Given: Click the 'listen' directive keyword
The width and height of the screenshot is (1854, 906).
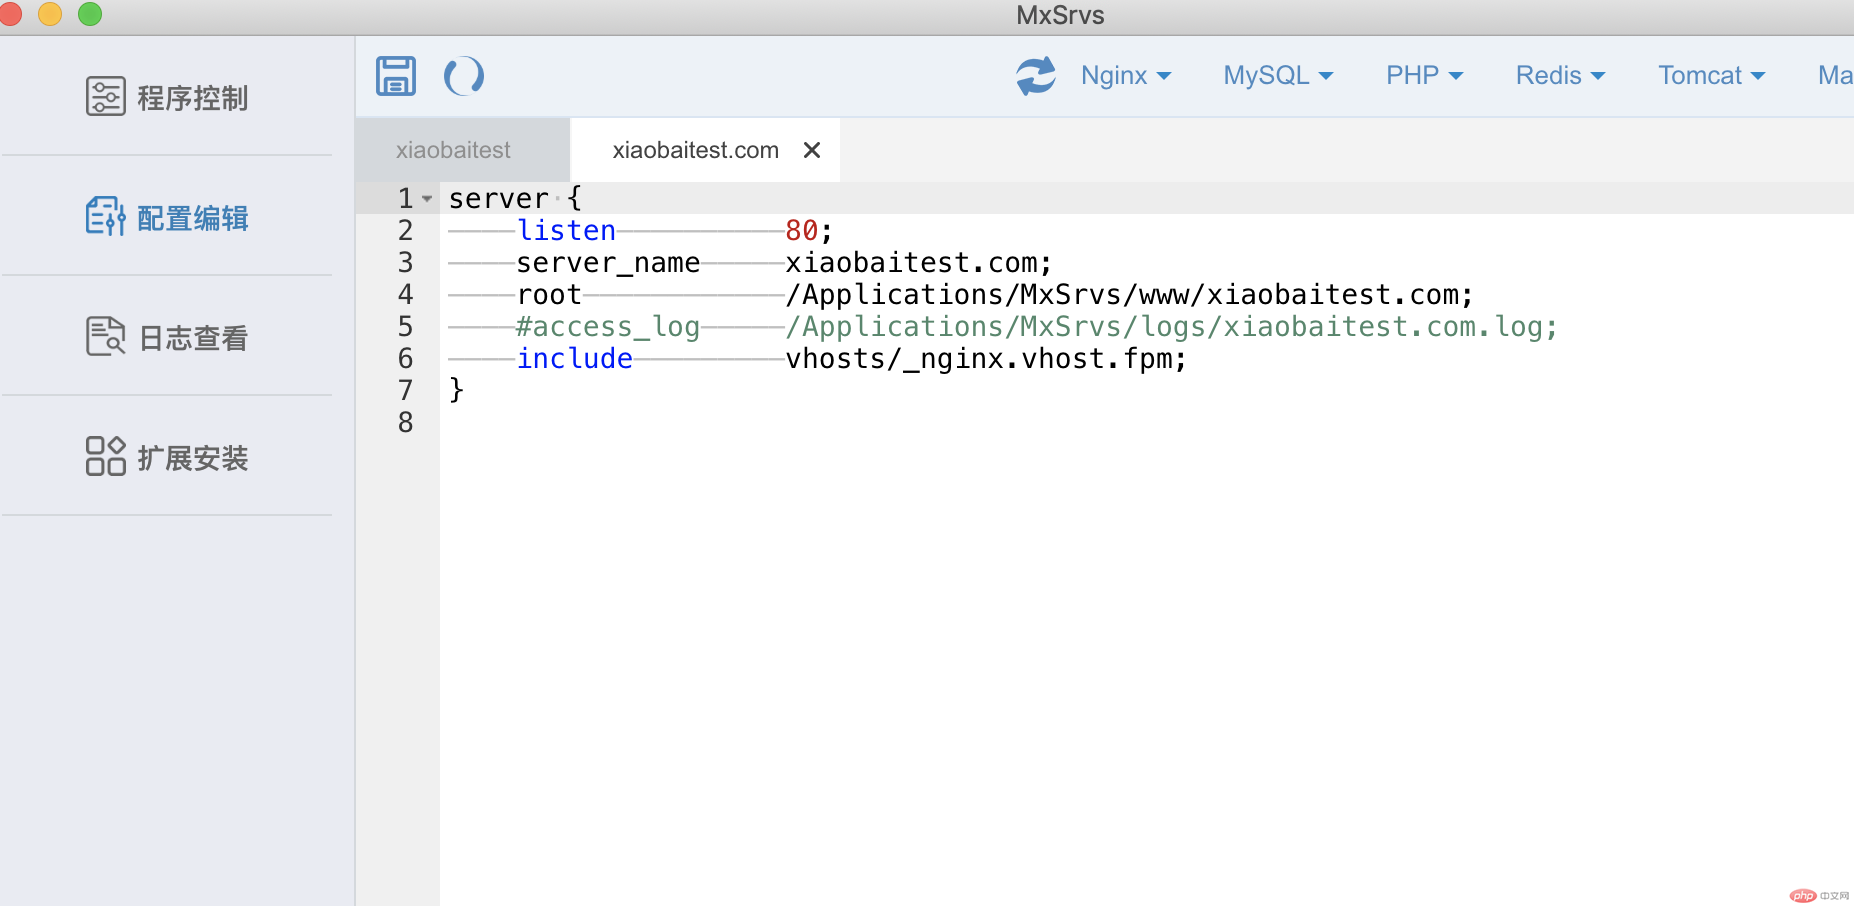Looking at the screenshot, I should (566, 230).
